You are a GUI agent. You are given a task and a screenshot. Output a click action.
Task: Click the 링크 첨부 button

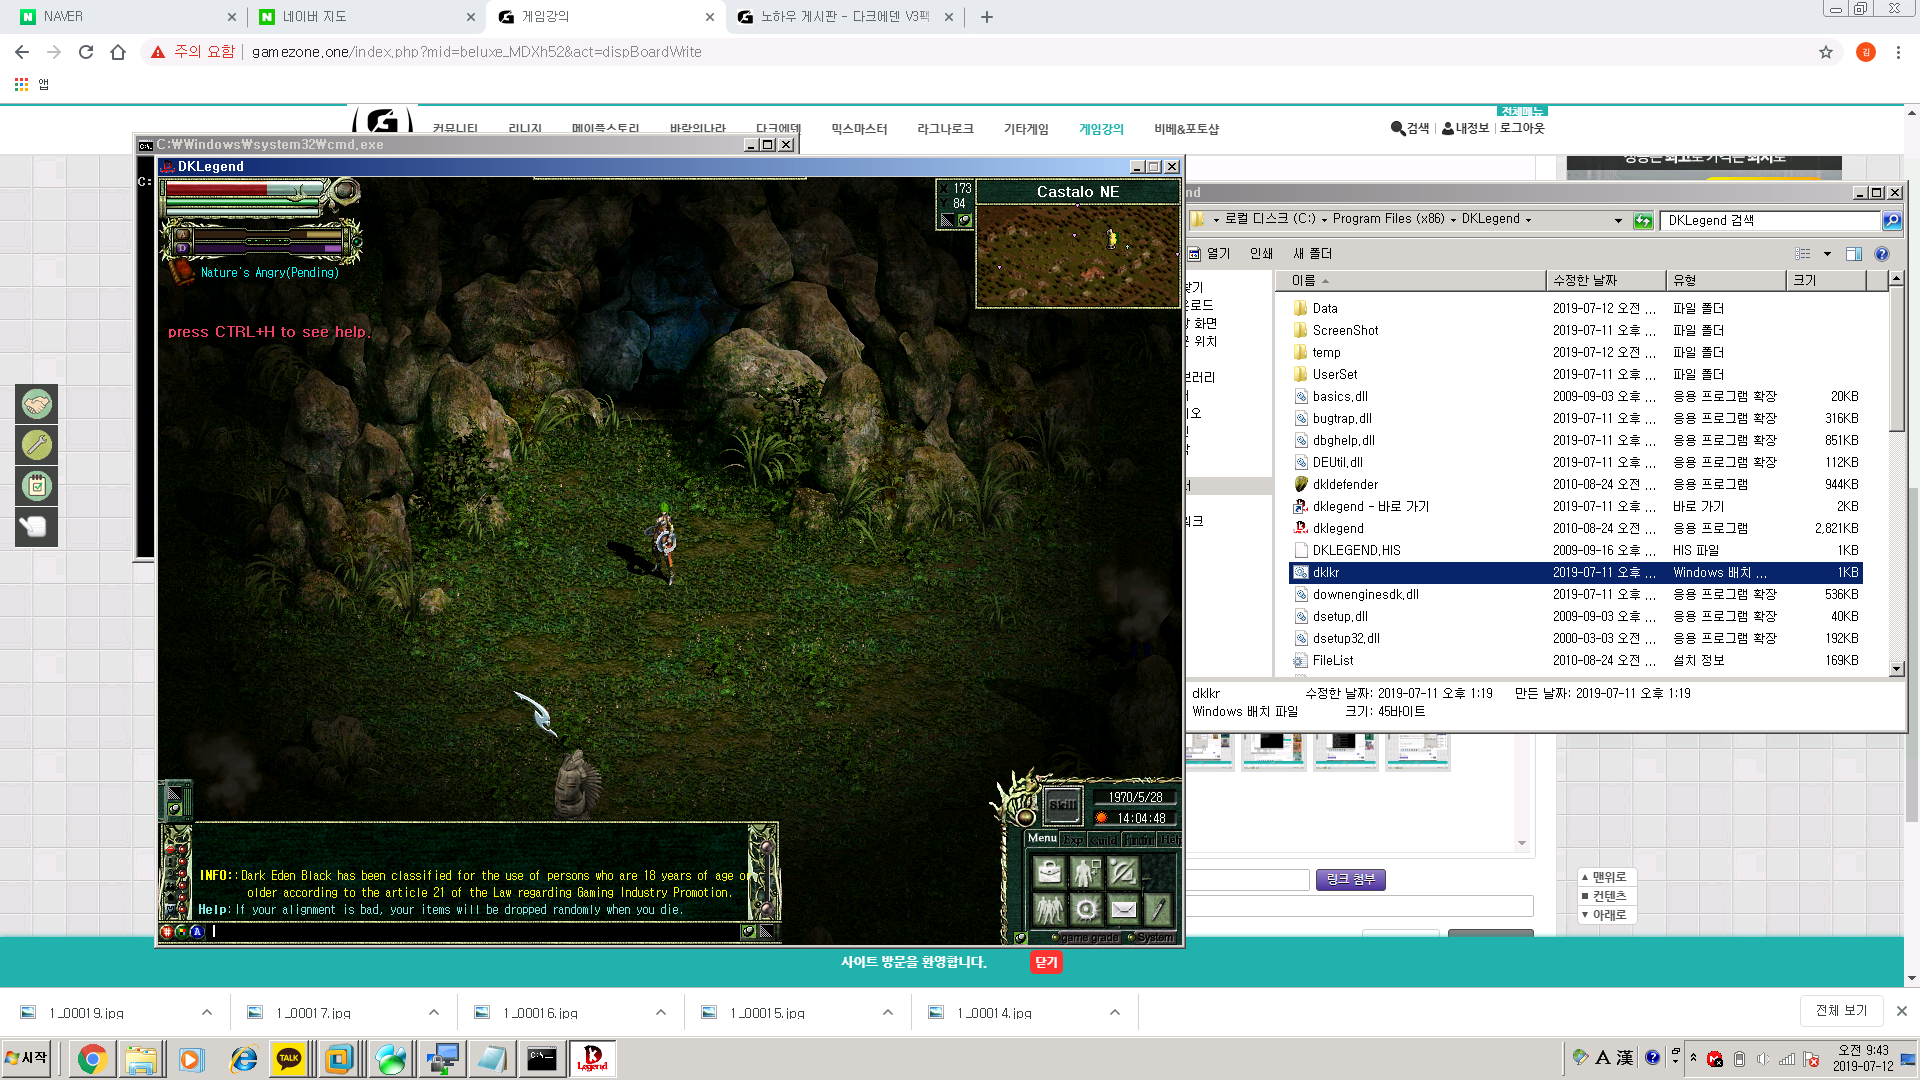coord(1350,879)
